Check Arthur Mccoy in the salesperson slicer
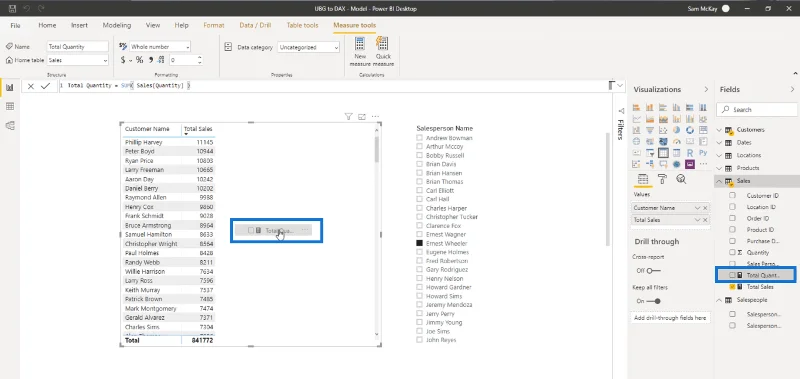This screenshot has width=800, height=379. tap(419, 146)
